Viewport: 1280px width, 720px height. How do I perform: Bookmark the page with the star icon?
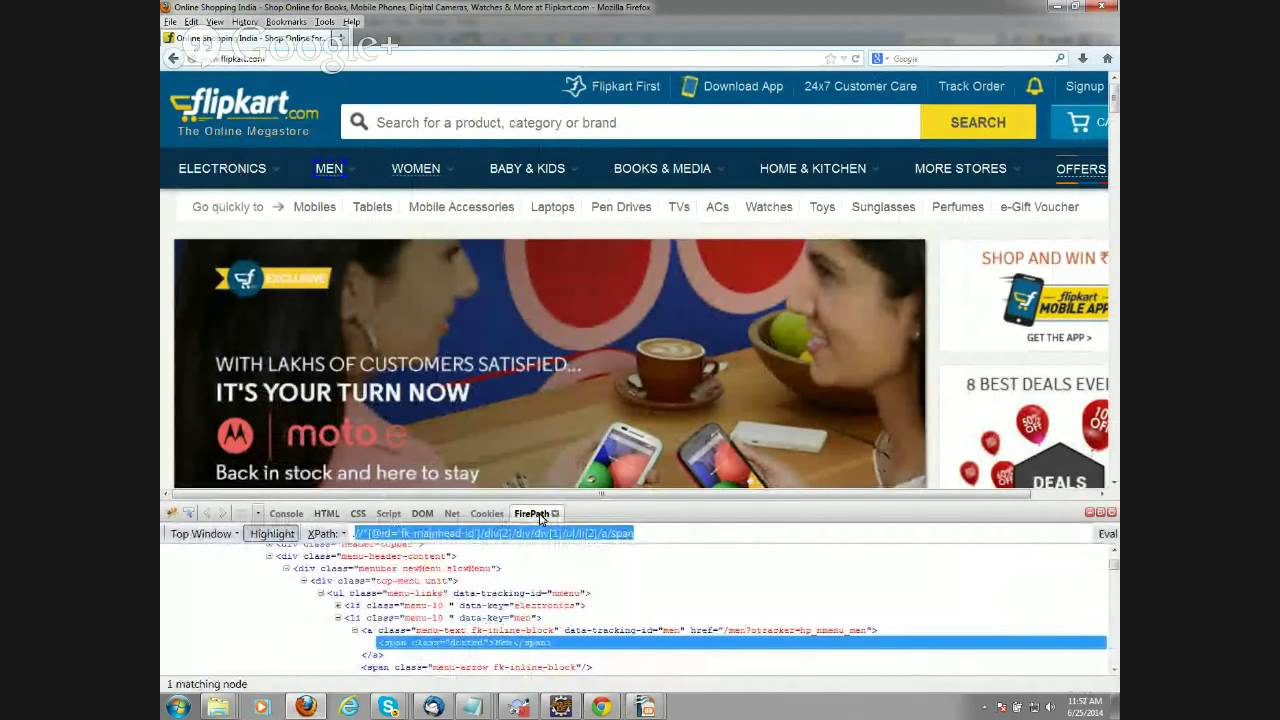(830, 58)
